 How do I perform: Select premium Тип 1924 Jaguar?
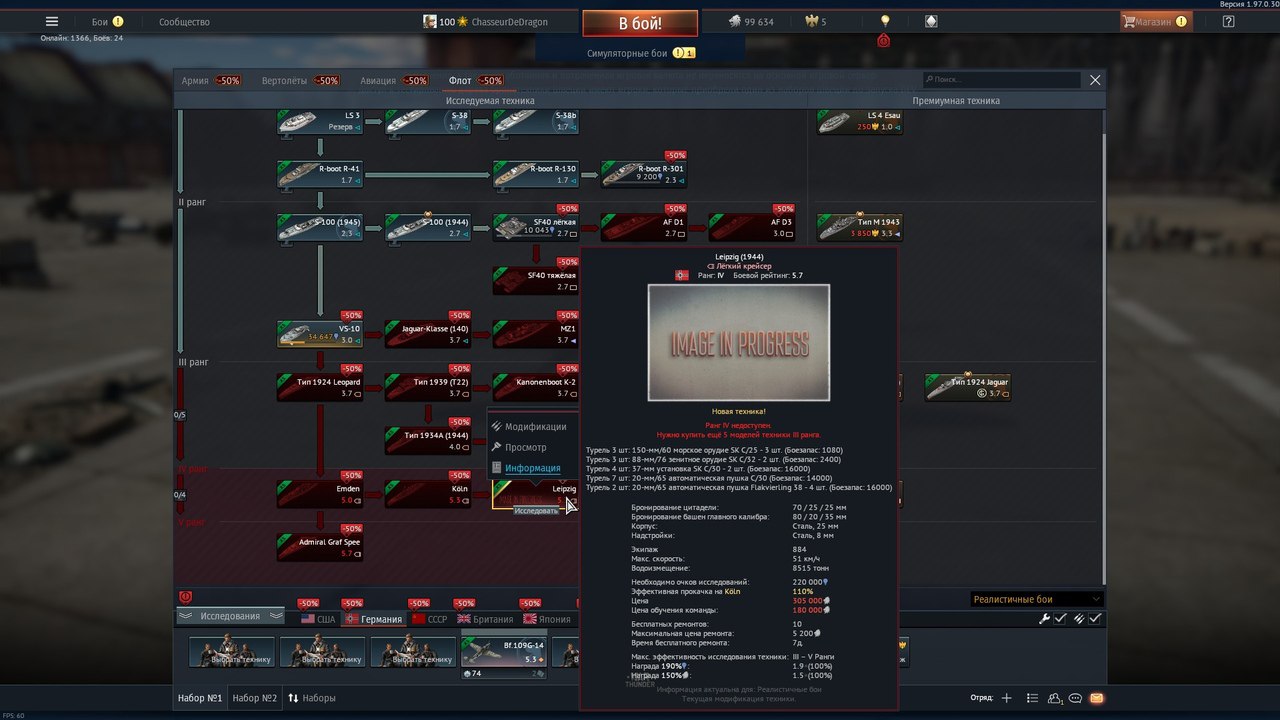point(967,388)
